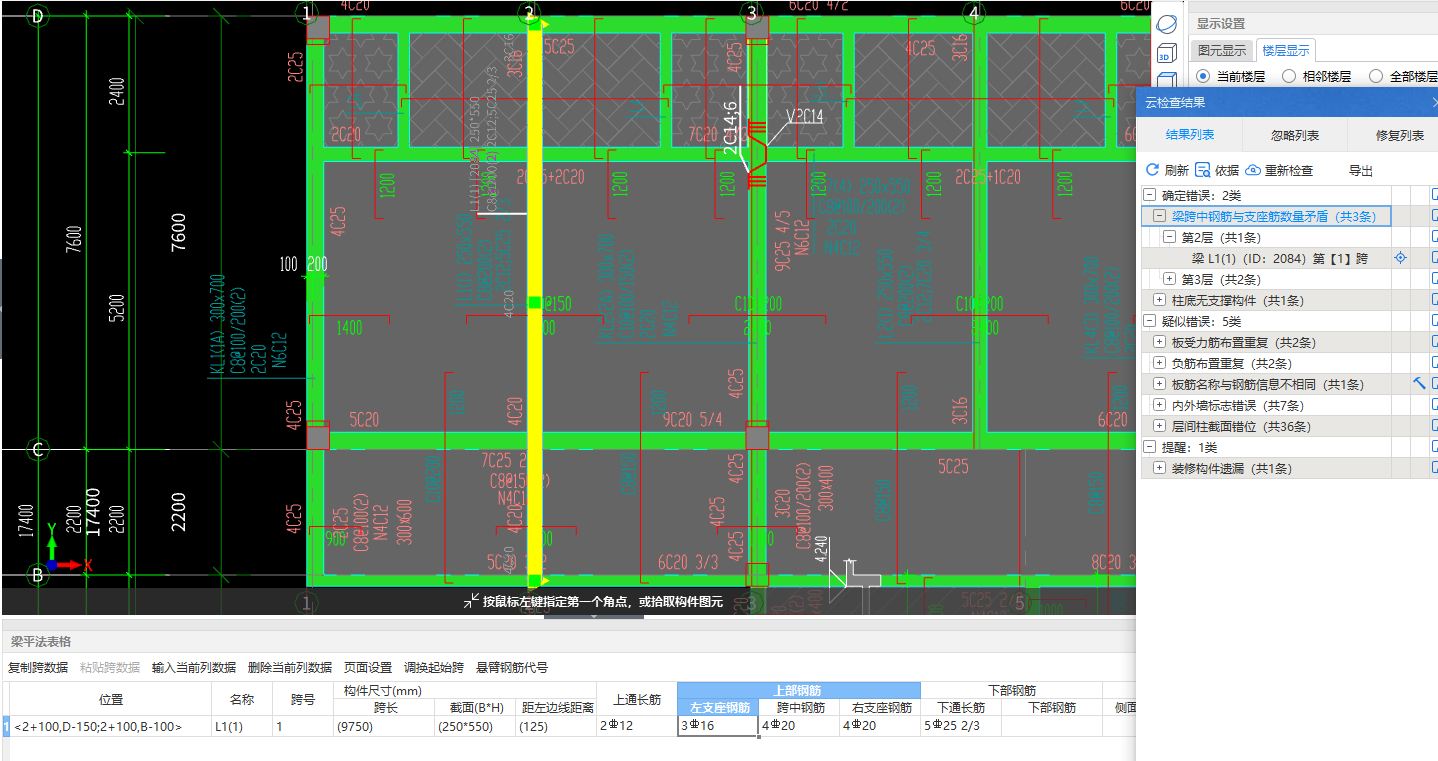Click 删除当前列数据 button
The height and width of the screenshot is (761, 1438).
[x=290, y=667]
